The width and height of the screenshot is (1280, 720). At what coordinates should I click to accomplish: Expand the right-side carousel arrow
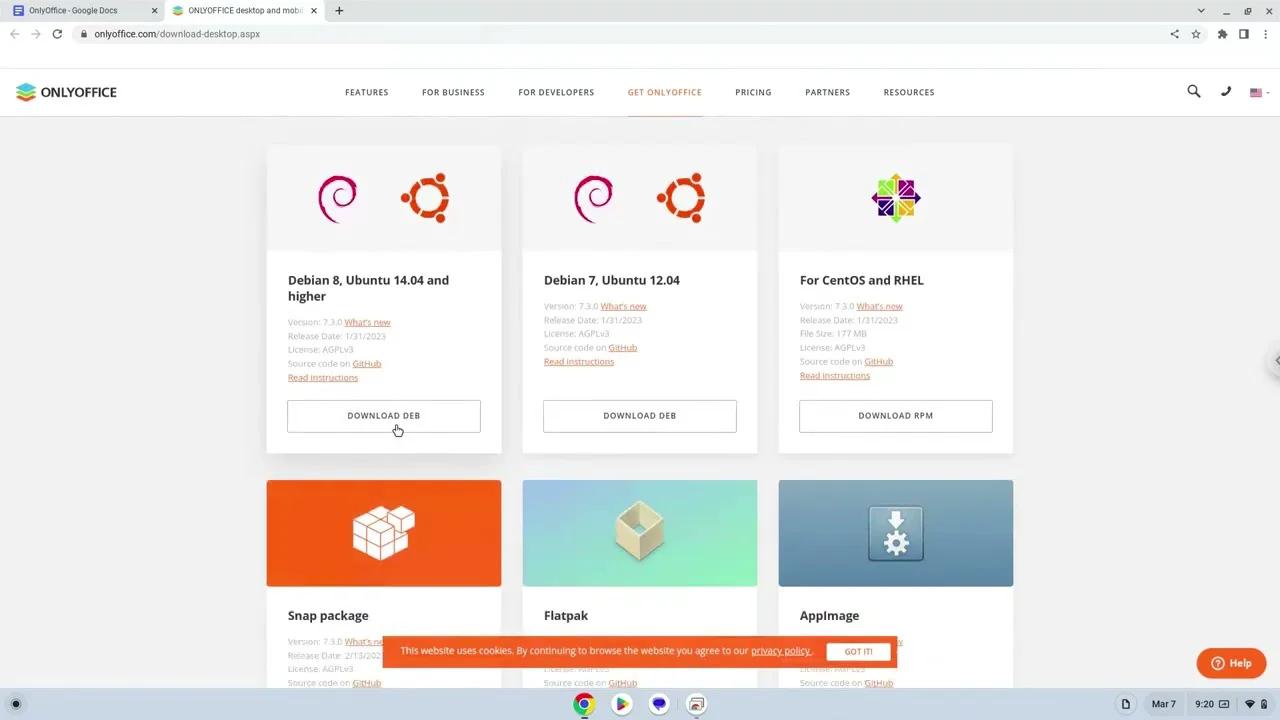pyautogui.click(x=1274, y=359)
